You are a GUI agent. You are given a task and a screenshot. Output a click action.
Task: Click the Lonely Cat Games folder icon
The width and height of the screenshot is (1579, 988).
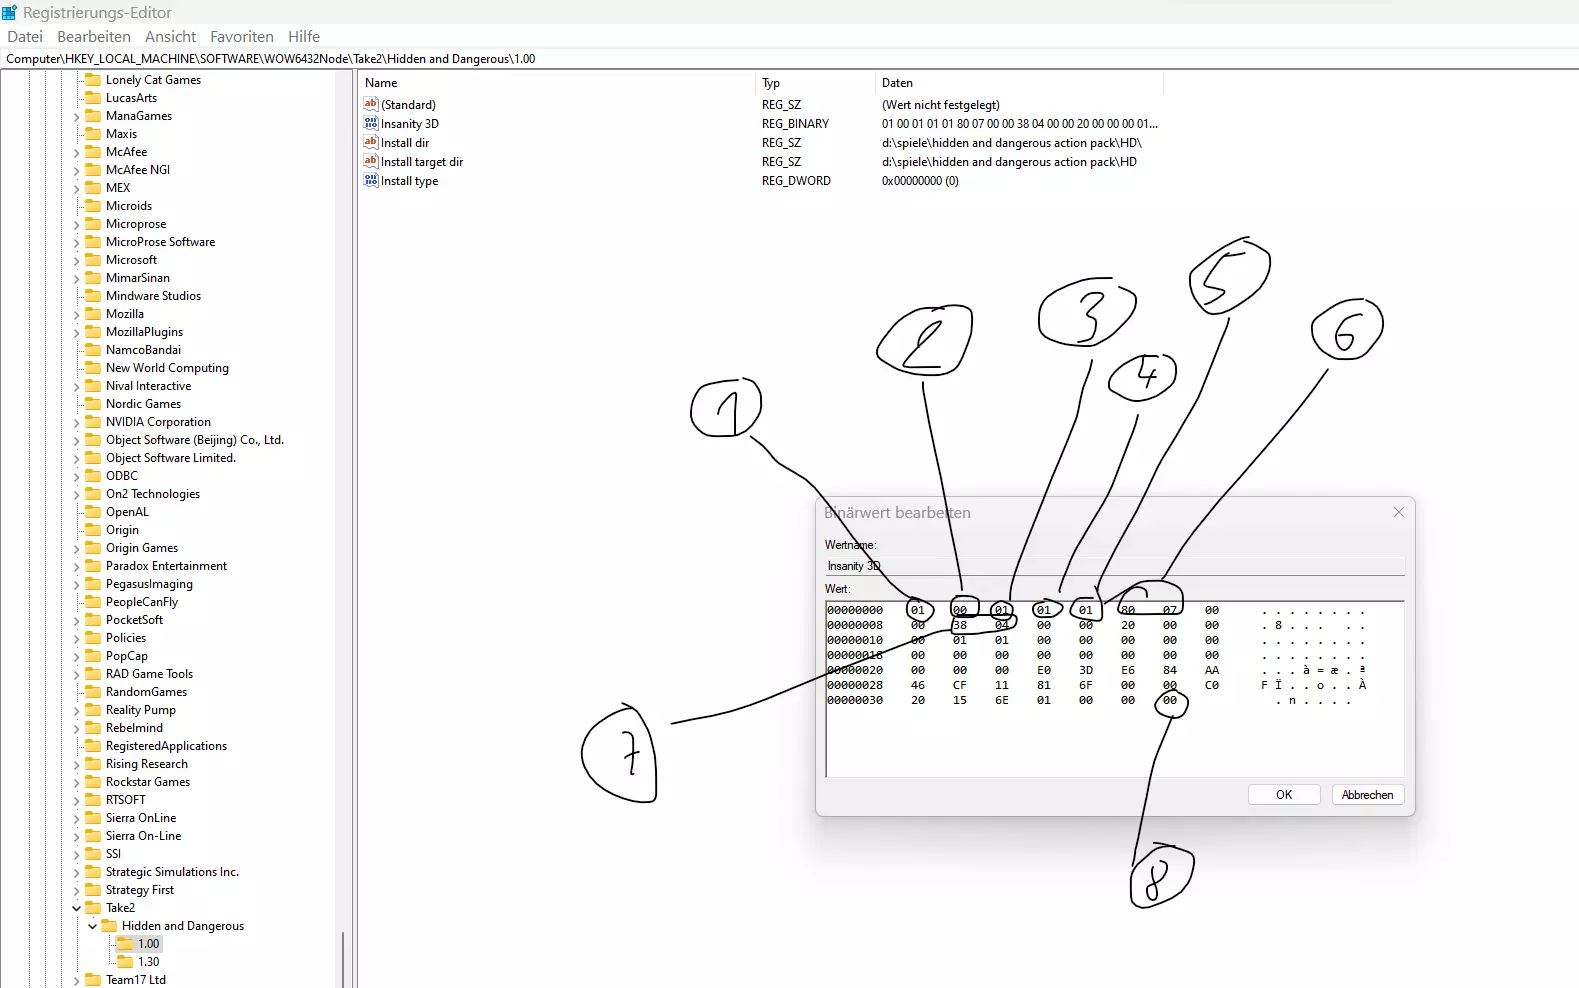click(x=93, y=79)
